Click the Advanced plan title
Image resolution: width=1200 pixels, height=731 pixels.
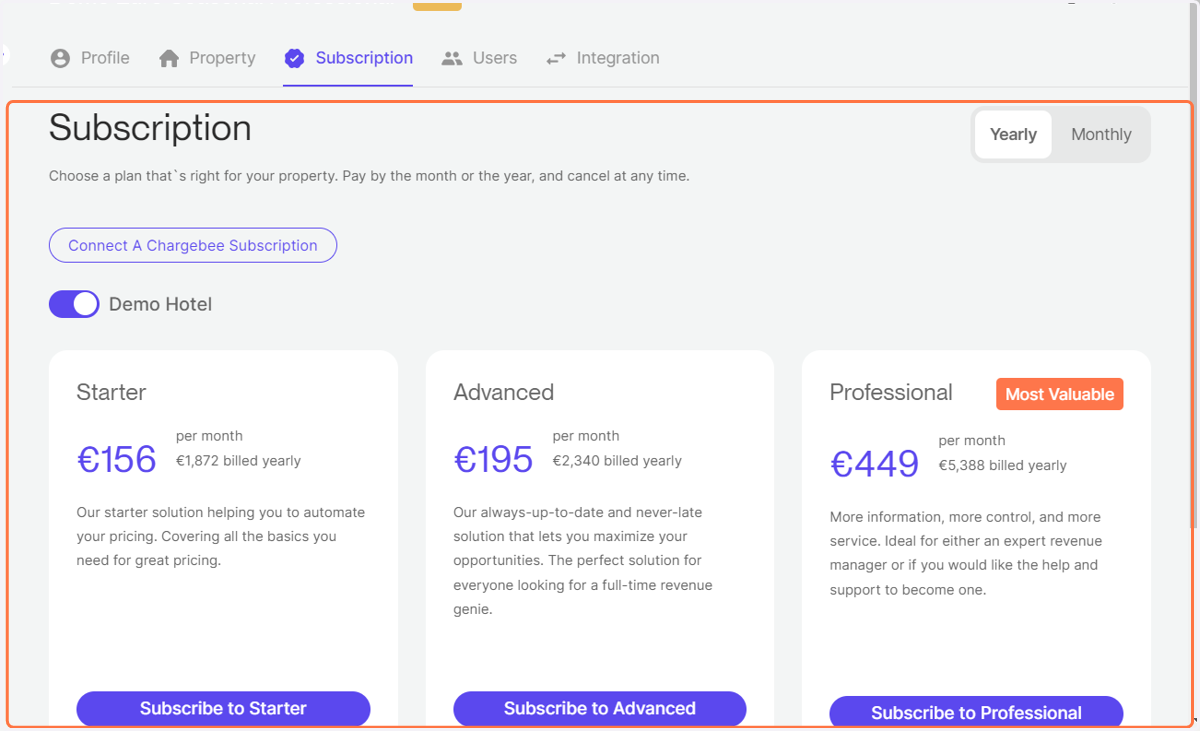tap(504, 392)
